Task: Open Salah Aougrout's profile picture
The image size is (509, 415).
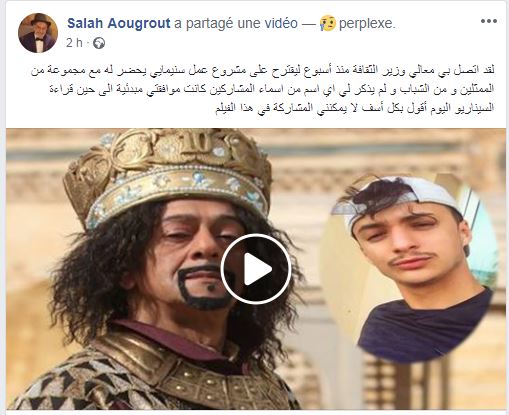Action: [38, 33]
